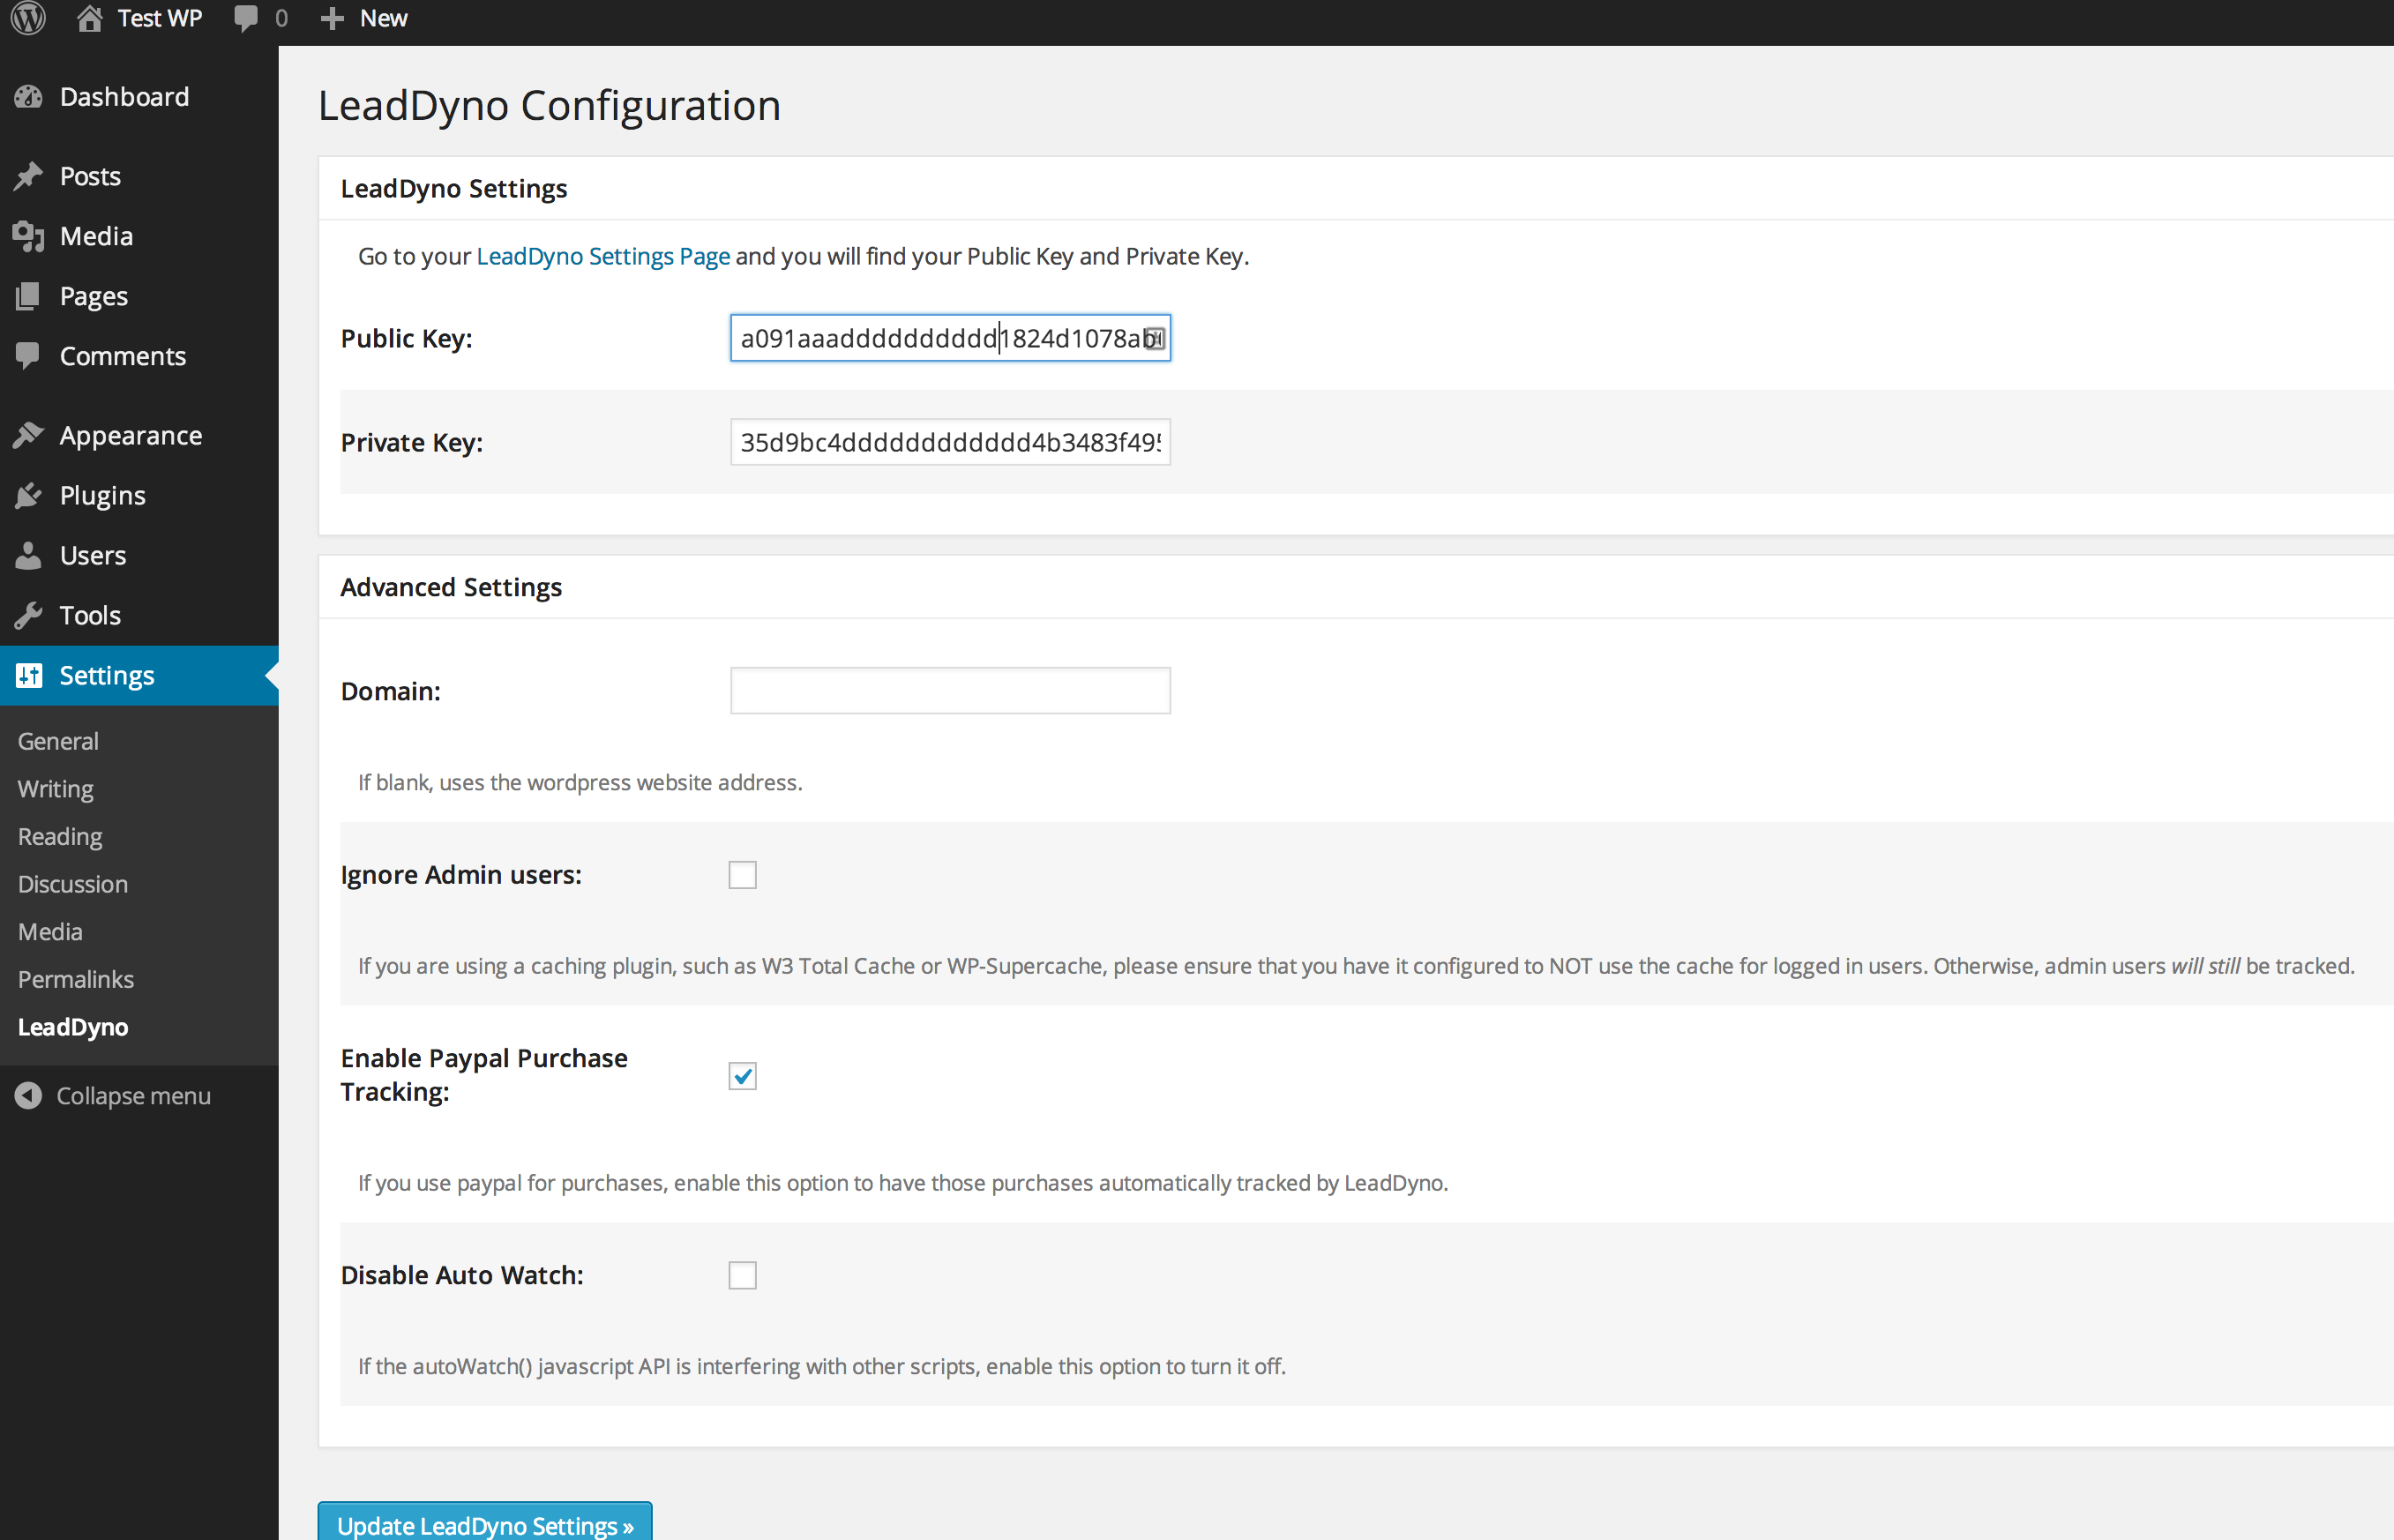Click the Users person icon
Viewport: 2394px width, 1540px height.
(29, 556)
